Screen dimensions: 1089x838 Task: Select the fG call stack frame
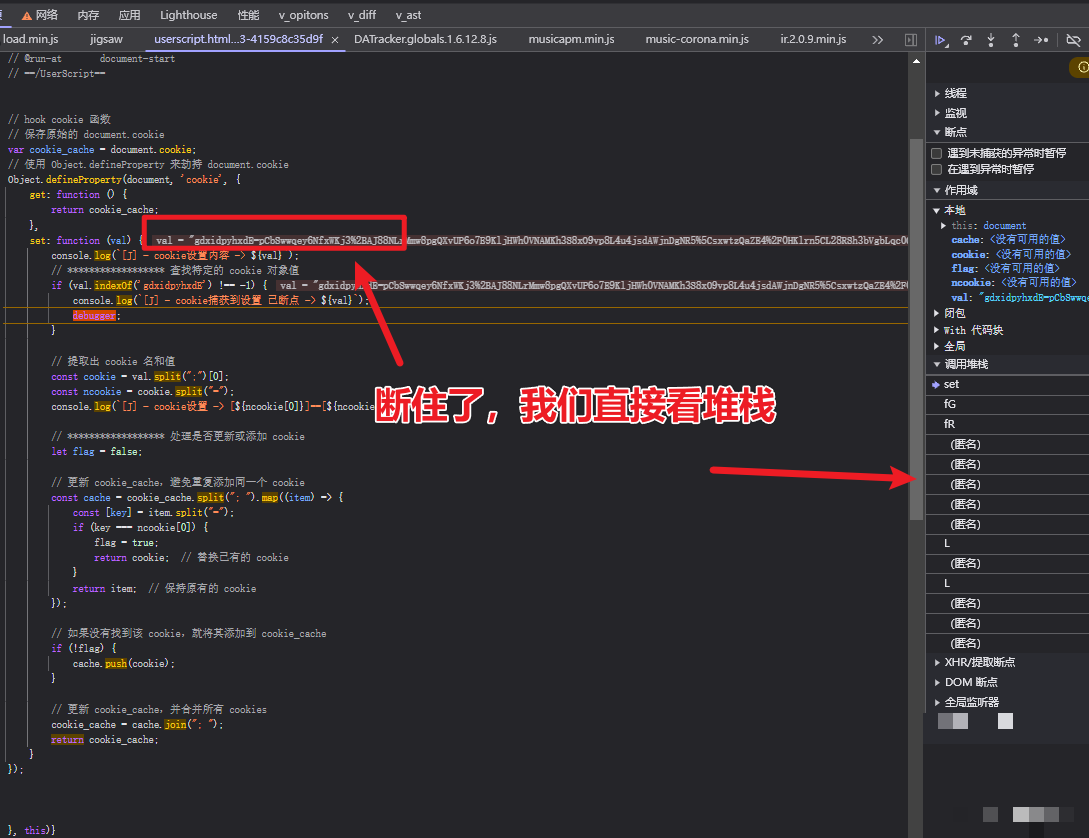coord(950,404)
